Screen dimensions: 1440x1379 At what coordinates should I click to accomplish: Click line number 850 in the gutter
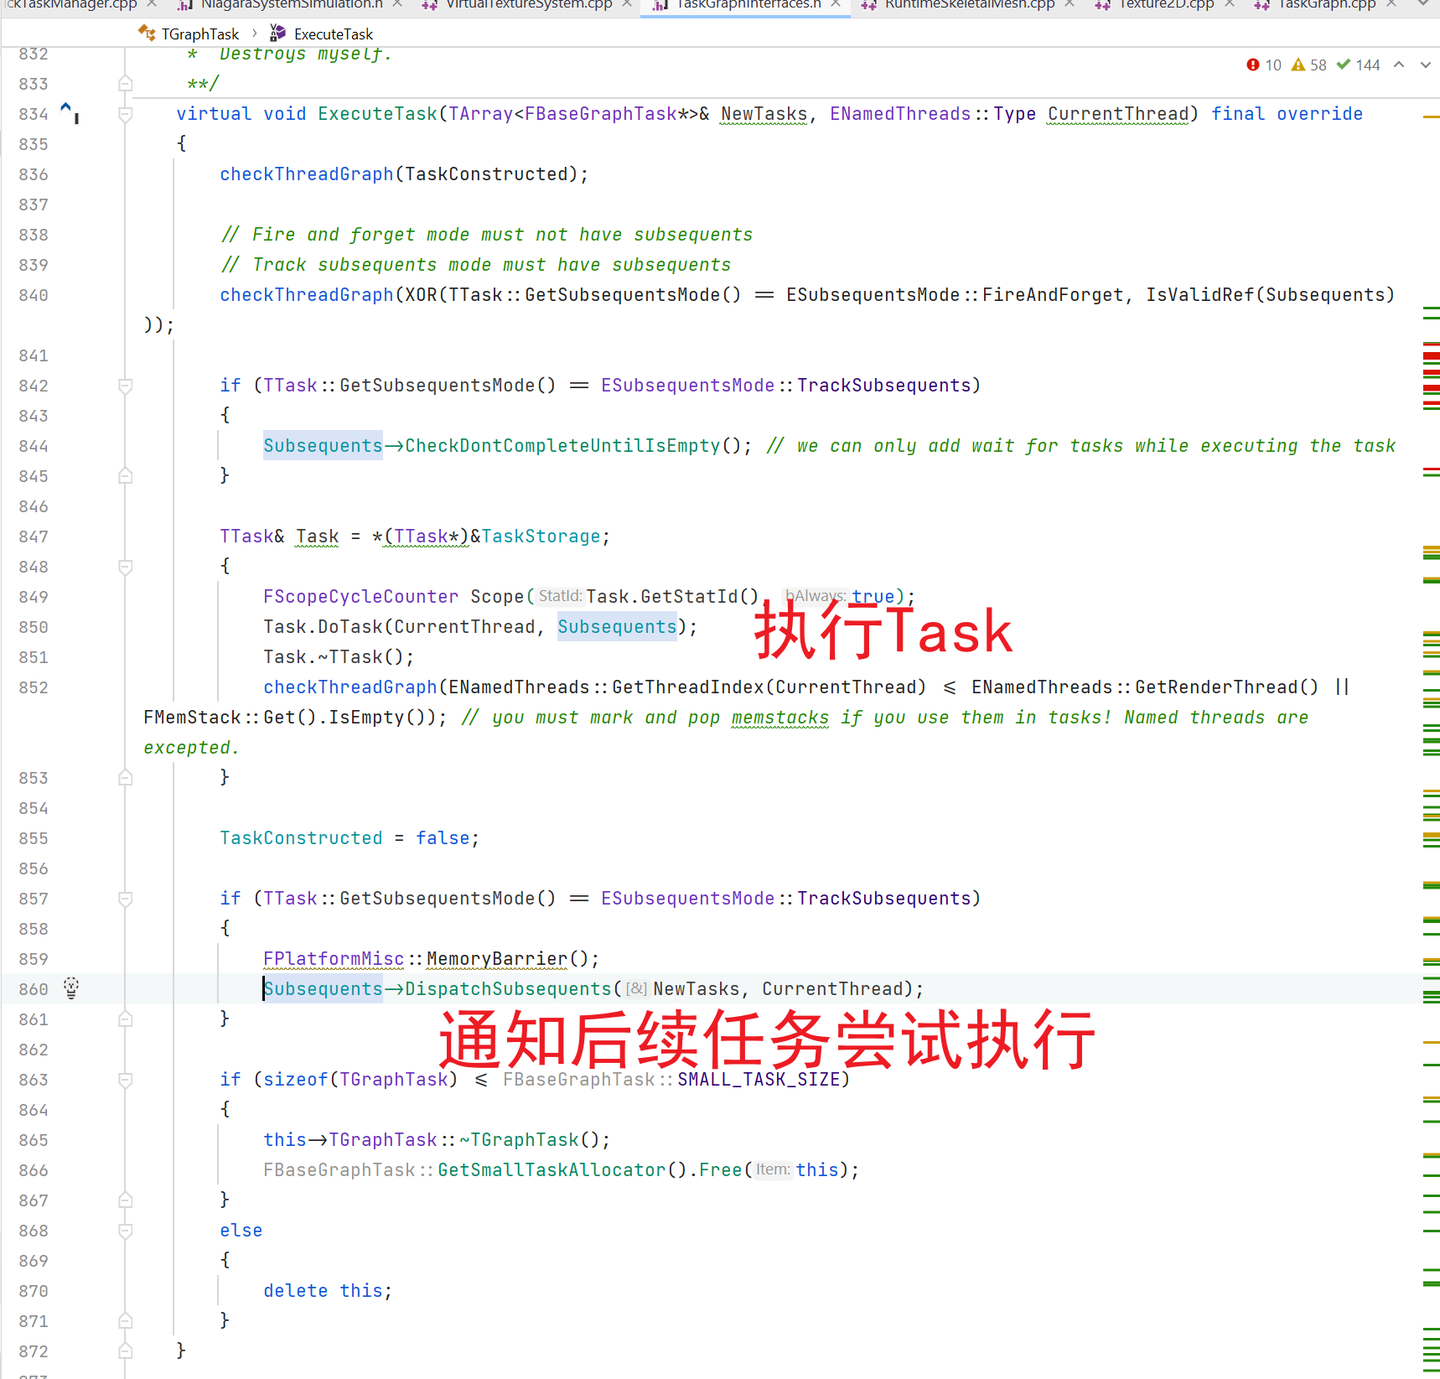[x=33, y=627]
